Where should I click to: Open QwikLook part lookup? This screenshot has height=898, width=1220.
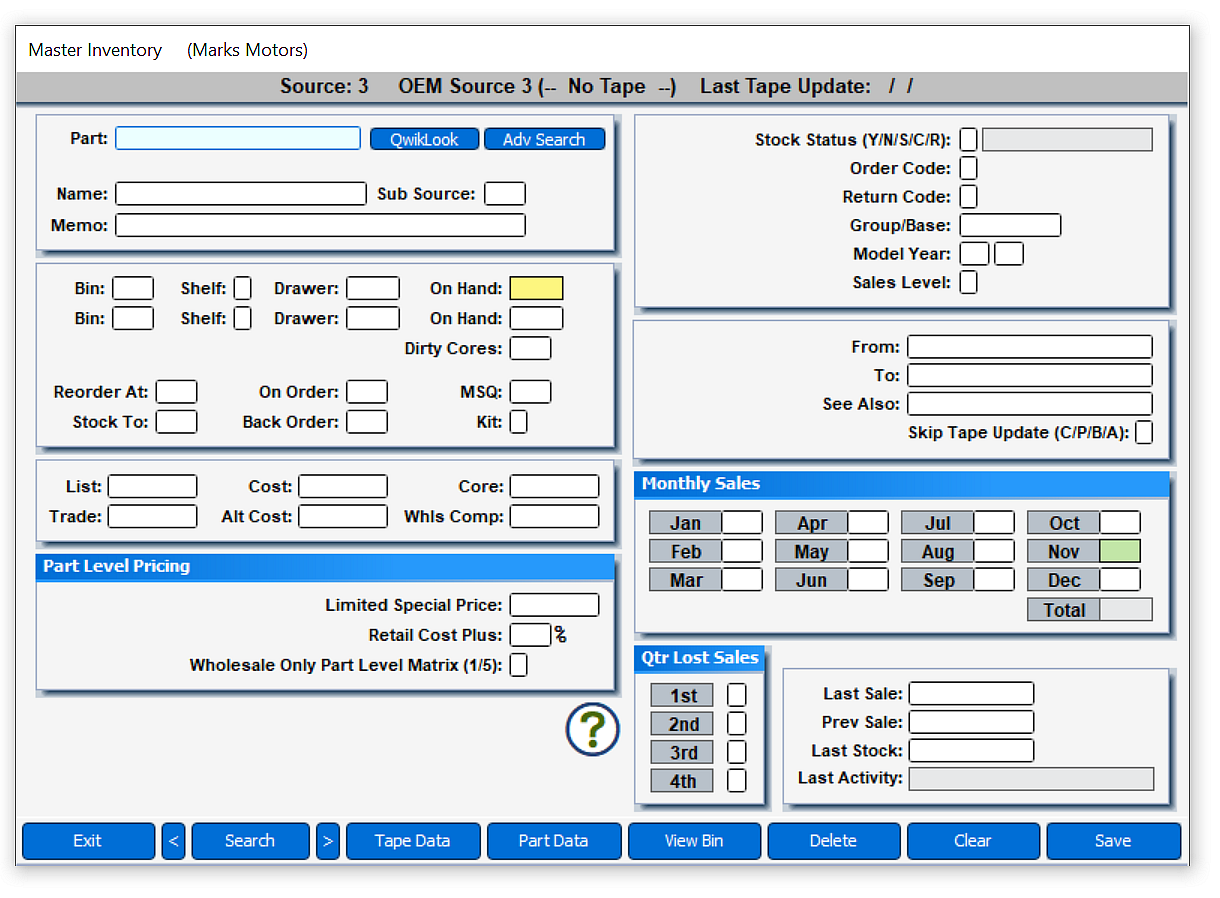[424, 139]
